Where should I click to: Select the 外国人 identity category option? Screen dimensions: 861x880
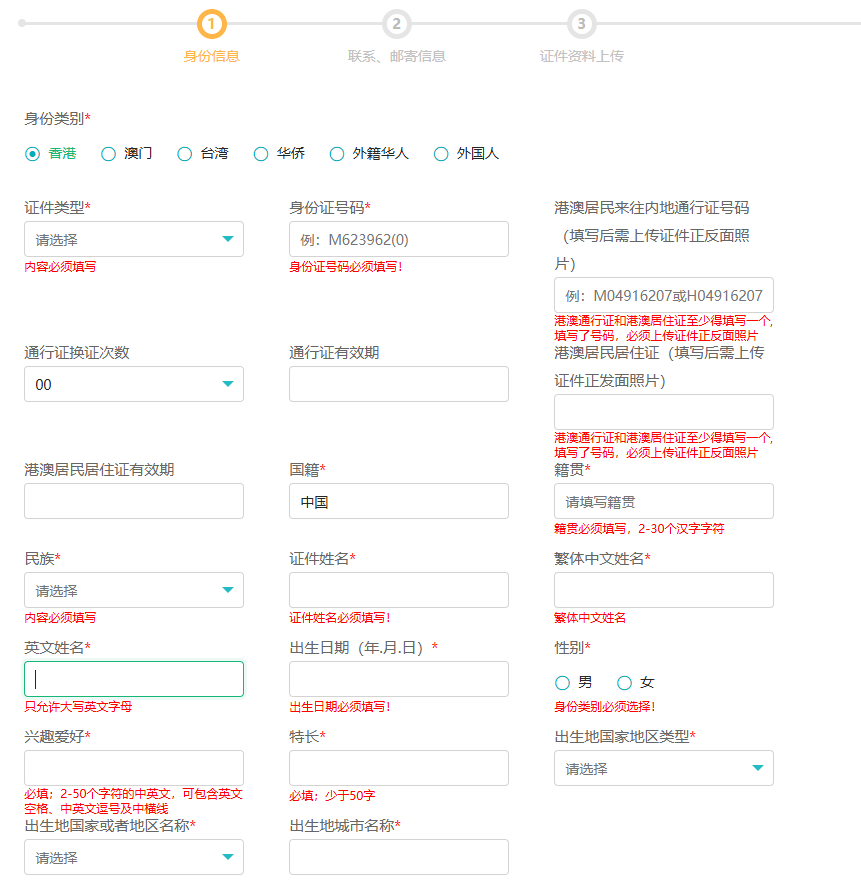tap(441, 154)
